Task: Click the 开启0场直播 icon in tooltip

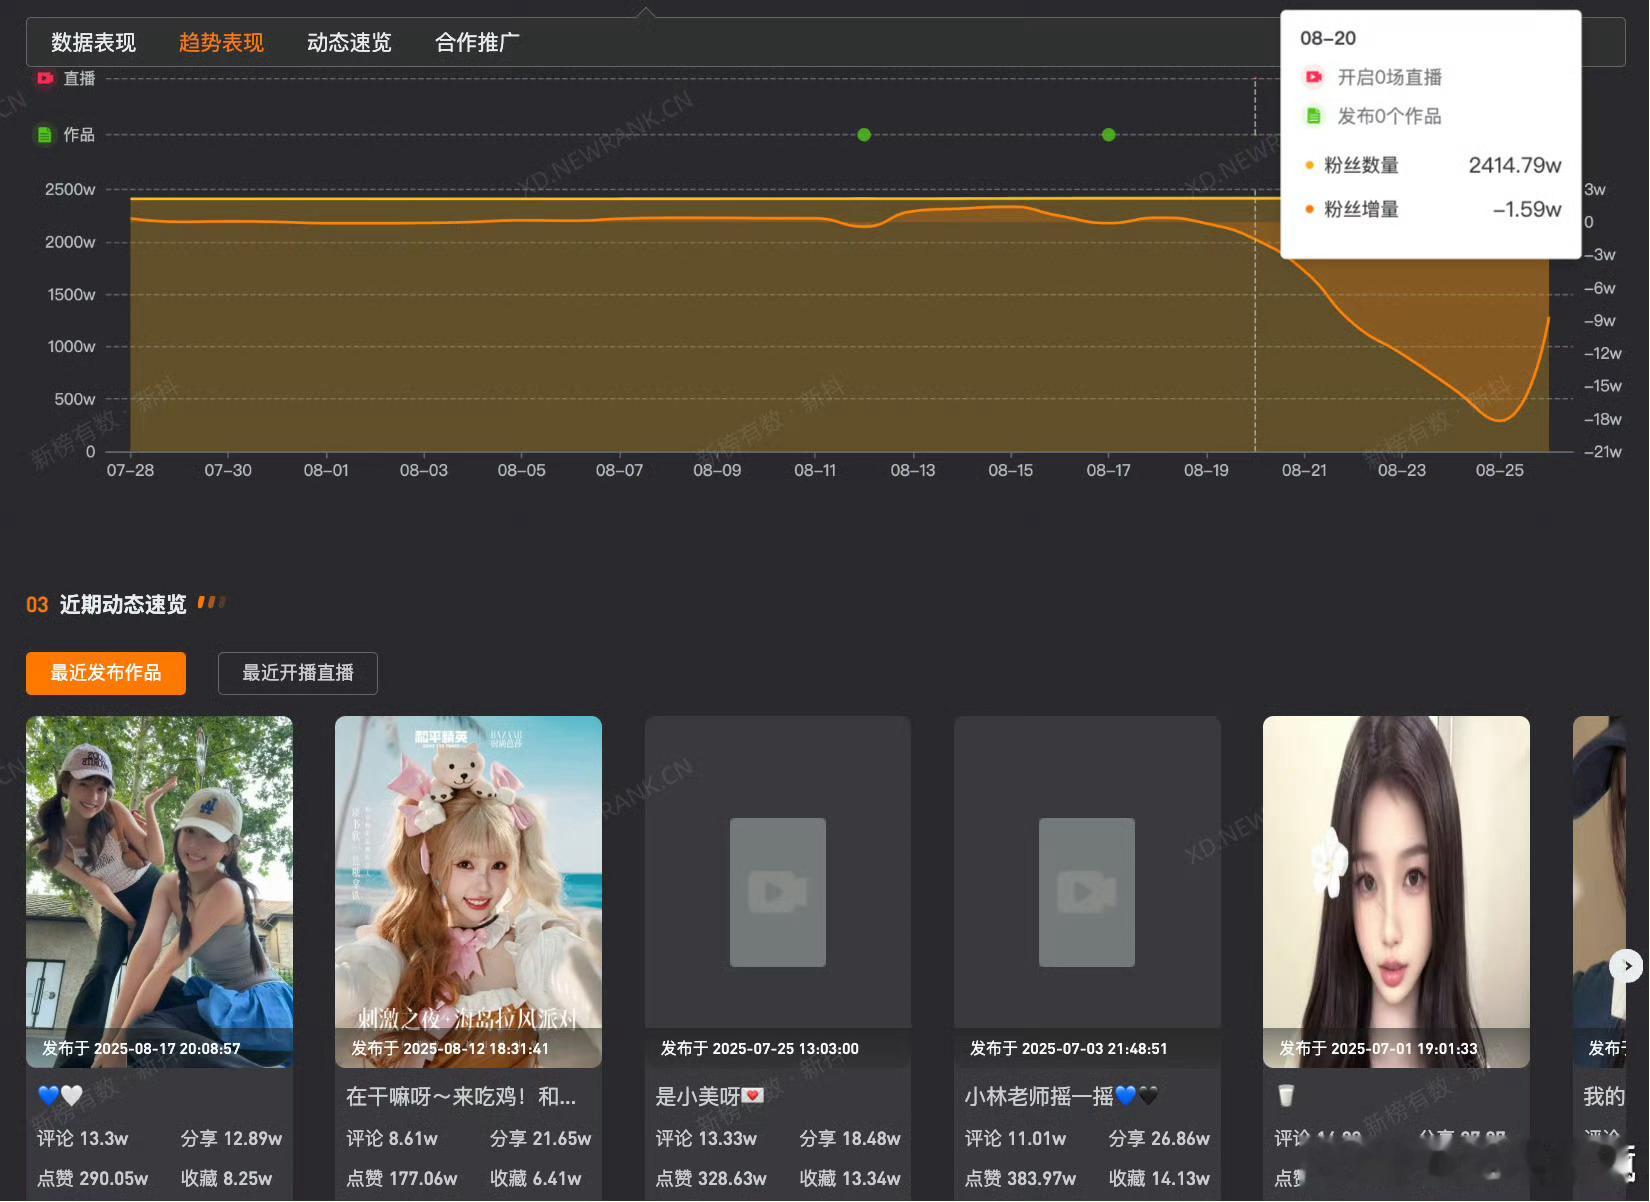Action: pos(1314,77)
